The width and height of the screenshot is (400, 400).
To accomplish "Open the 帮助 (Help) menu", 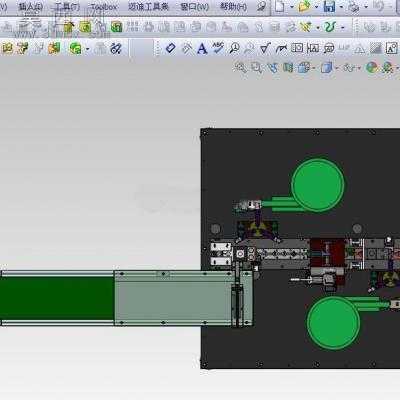I will click(233, 6).
